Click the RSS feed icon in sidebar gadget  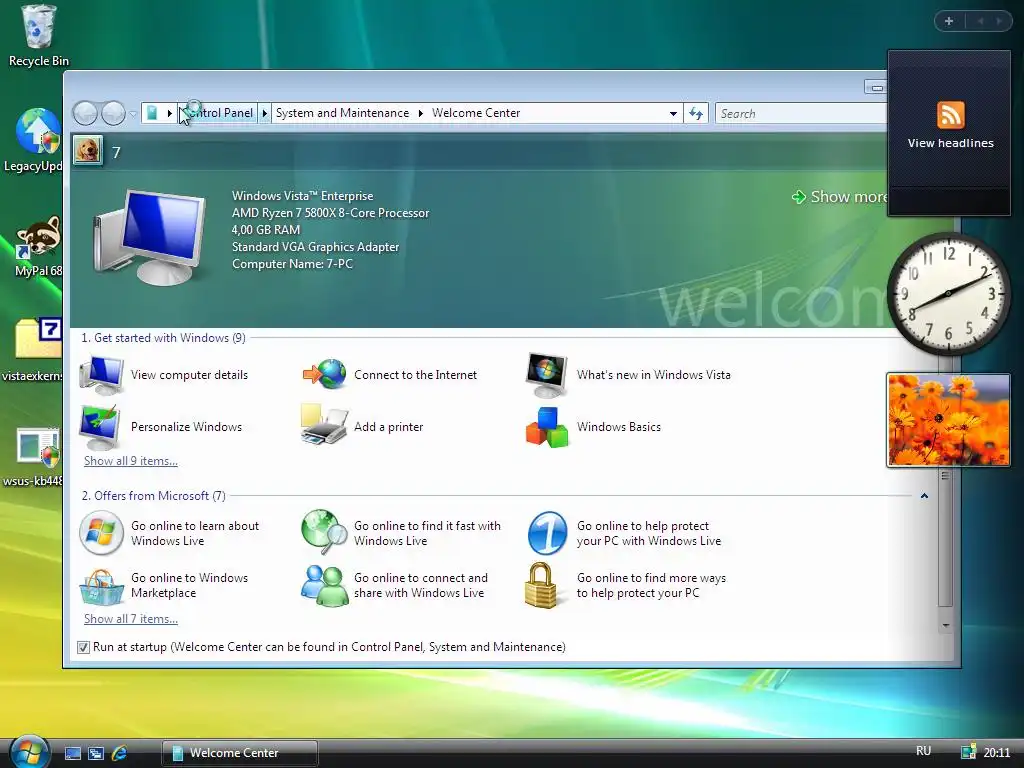[x=950, y=115]
